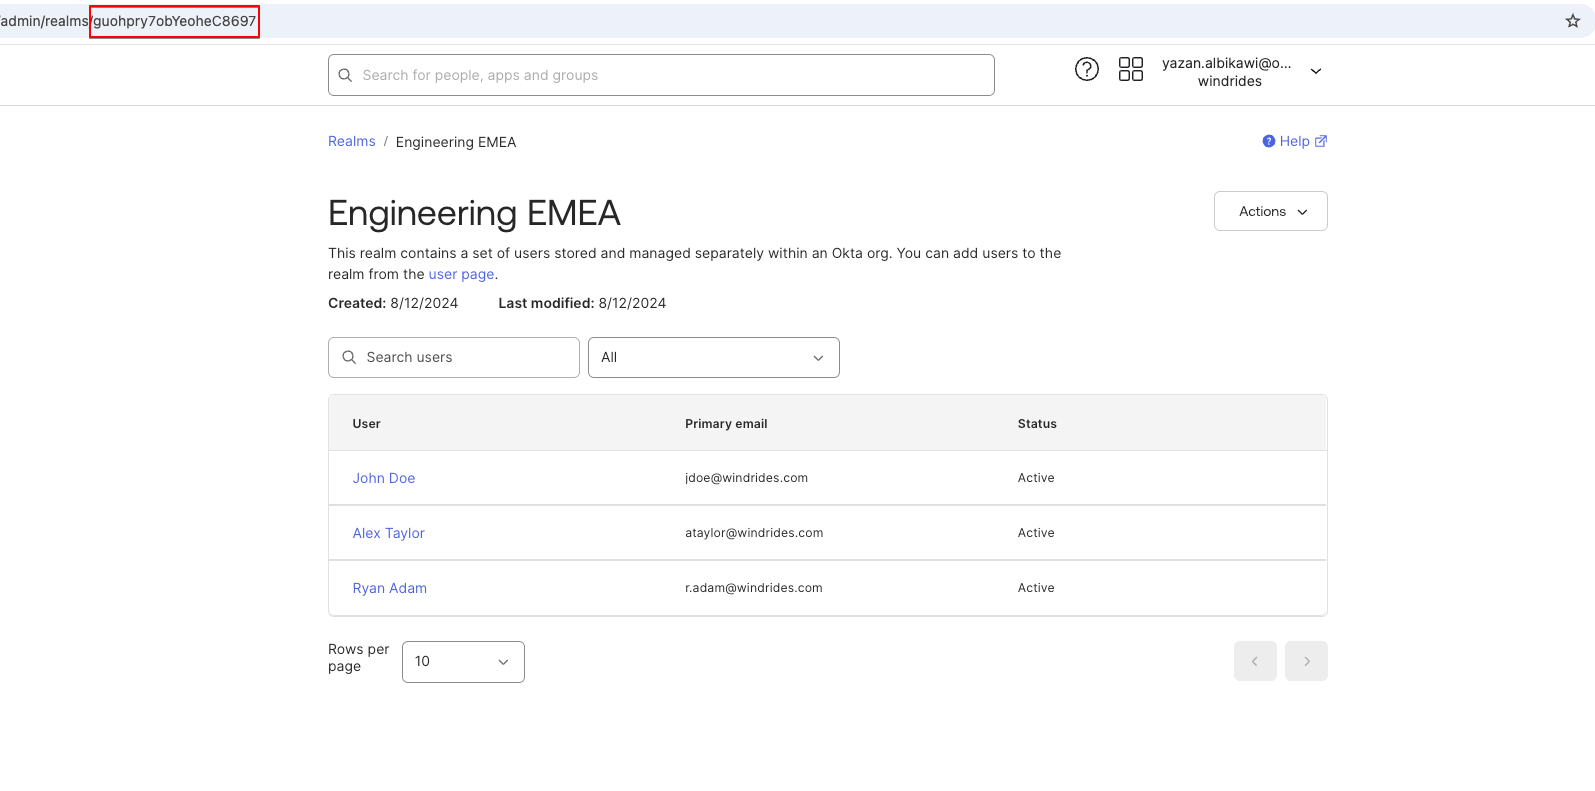Click the Search users magnifier icon
This screenshot has height=791, width=1595.
[349, 357]
